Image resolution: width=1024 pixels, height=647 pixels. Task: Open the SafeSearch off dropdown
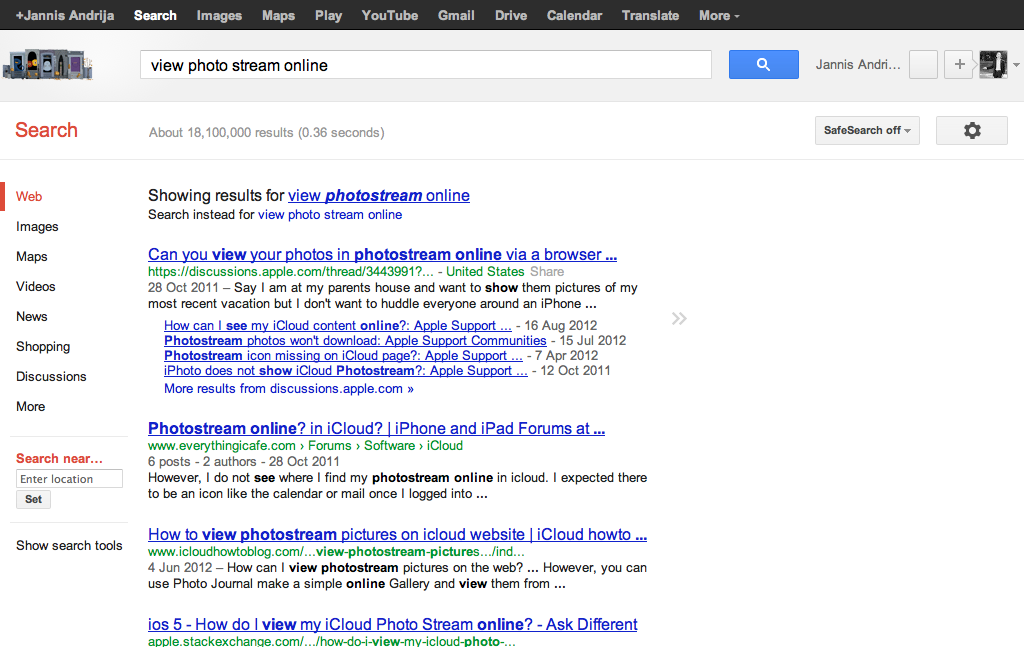point(867,131)
